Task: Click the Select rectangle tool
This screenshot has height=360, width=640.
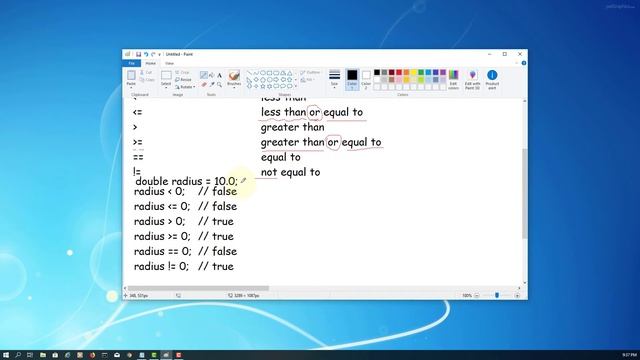Action: [x=166, y=75]
